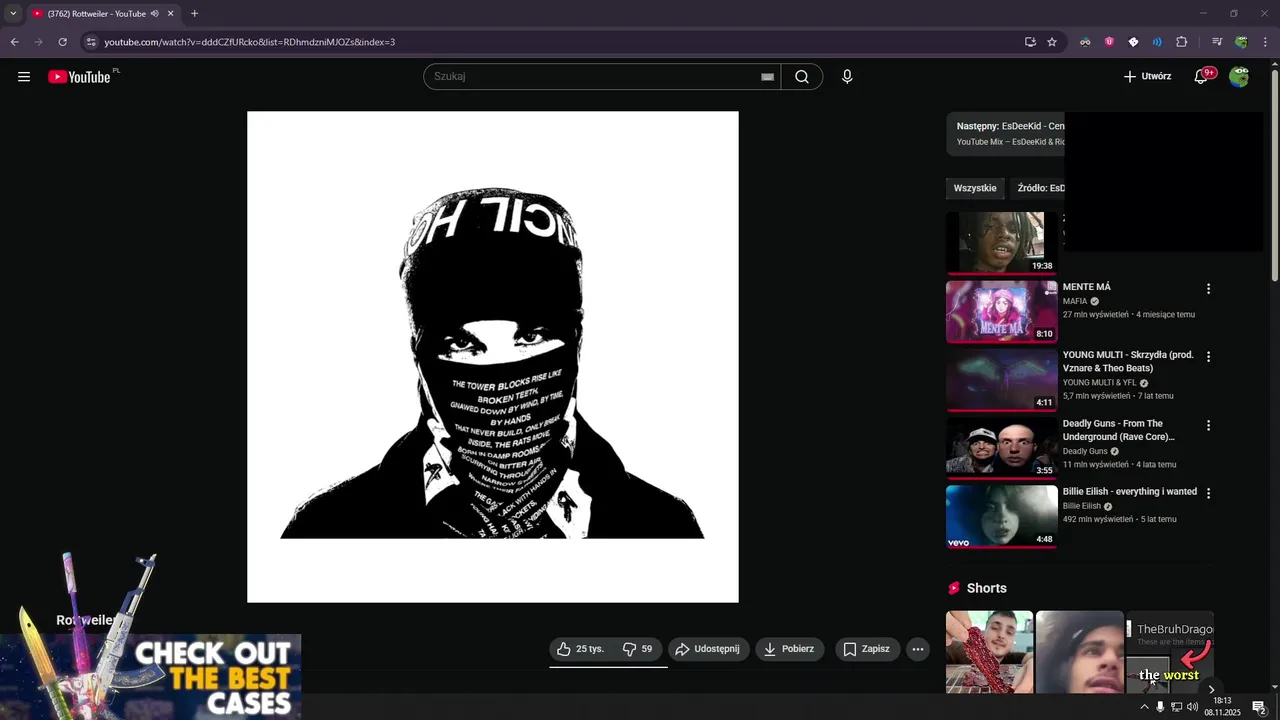This screenshot has width=1280, height=720.
Task: Click the blue sound waves extension icon
Action: pos(1157,42)
